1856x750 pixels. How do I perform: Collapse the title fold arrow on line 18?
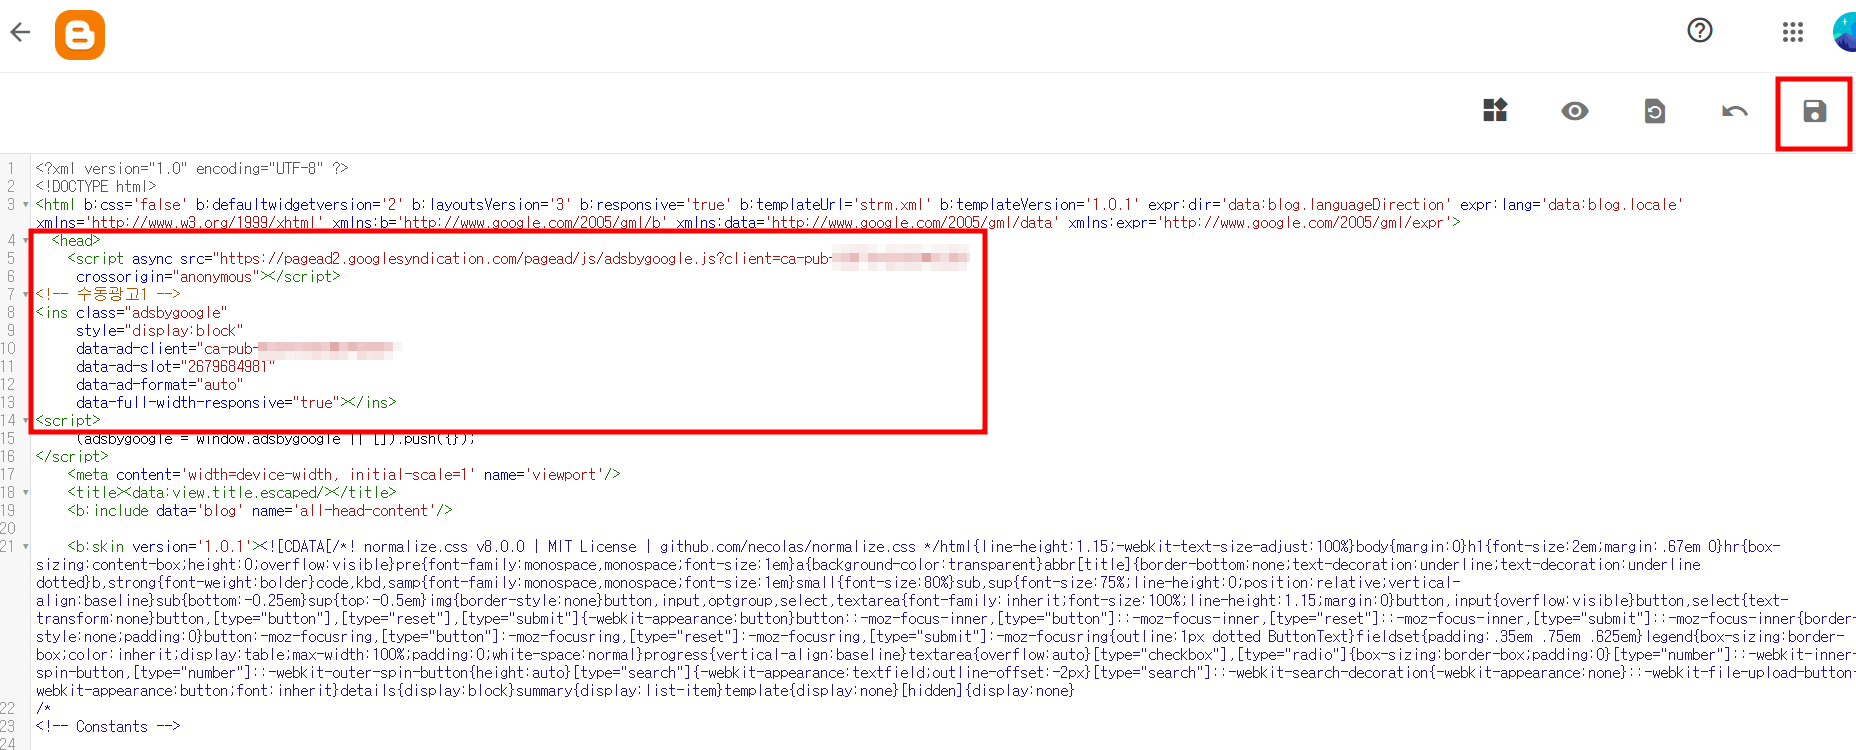pyautogui.click(x=25, y=493)
